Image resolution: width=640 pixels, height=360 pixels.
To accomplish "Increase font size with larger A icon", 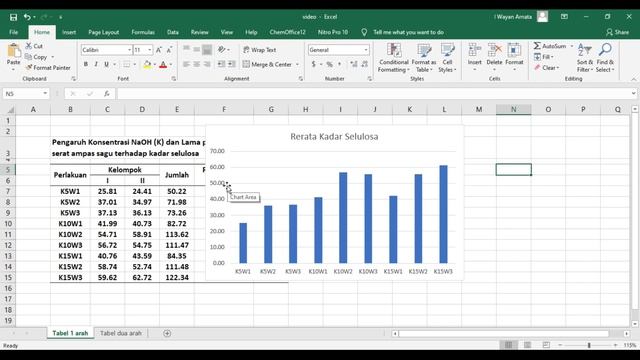I will pos(159,50).
